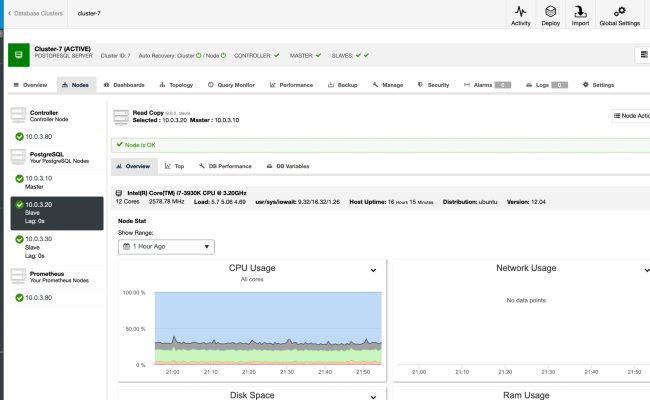The height and width of the screenshot is (400, 650).
Task: Click the Read Copy server icon
Action: [121, 117]
